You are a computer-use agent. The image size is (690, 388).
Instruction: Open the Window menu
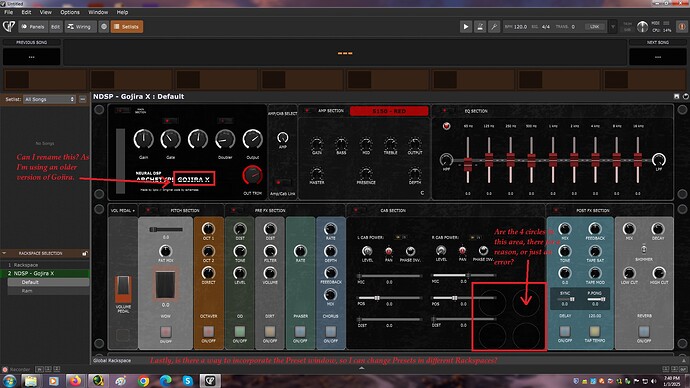coord(98,12)
